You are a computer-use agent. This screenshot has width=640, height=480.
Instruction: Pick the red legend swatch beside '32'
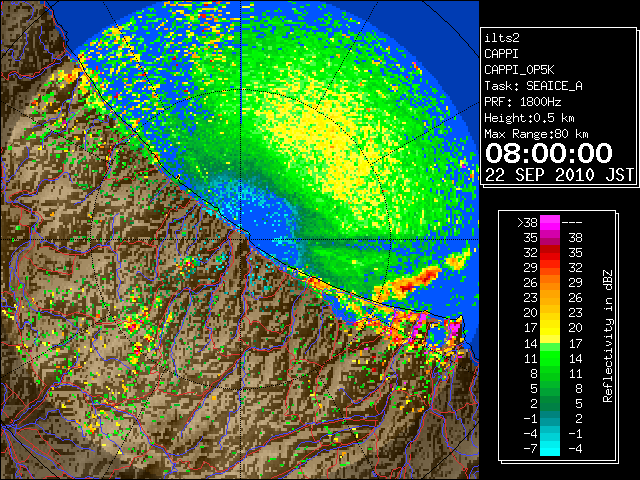pos(550,253)
